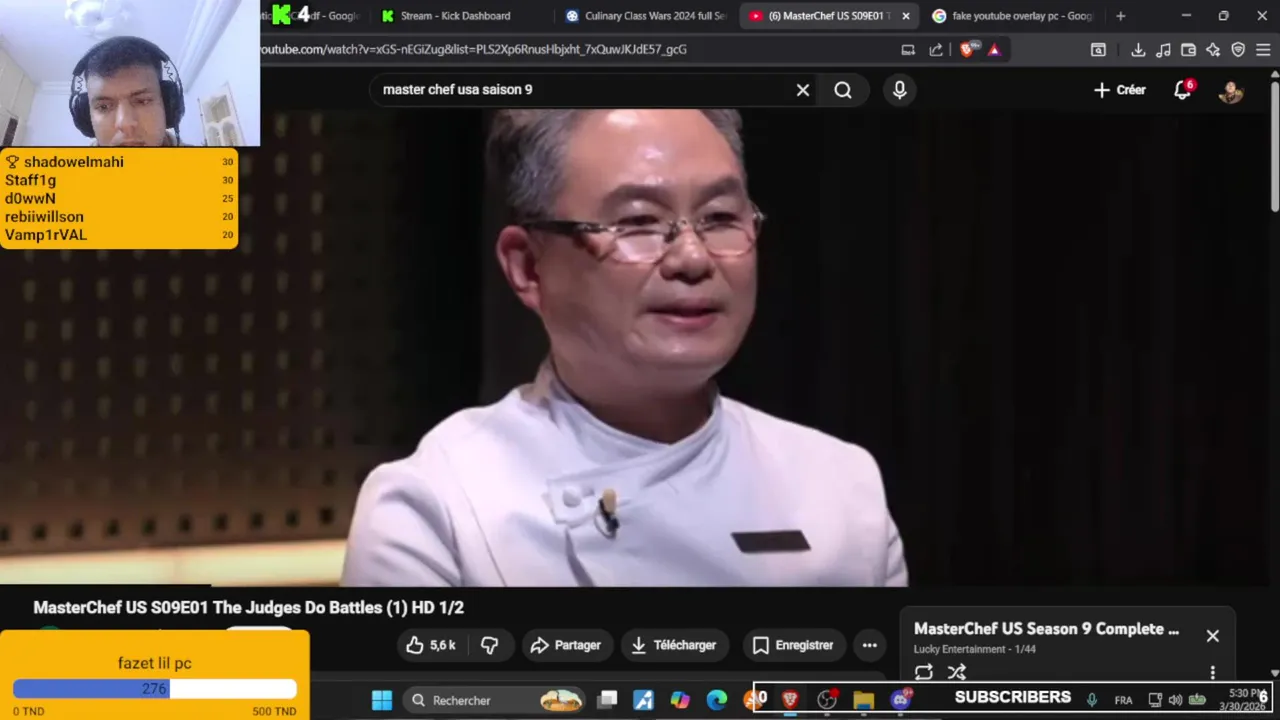Click Enregistrer to save the video
Viewport: 1280px width, 720px height.
tap(793, 645)
